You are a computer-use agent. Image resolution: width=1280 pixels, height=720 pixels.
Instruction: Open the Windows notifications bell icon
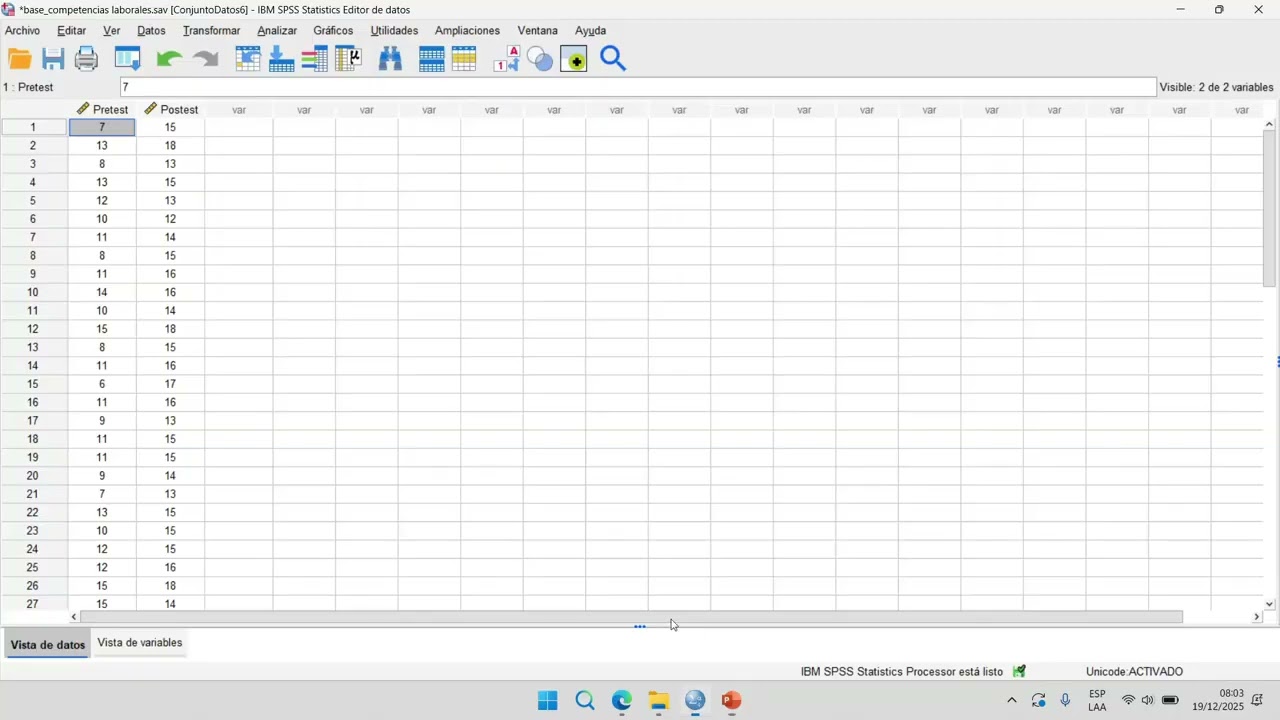pos(1258,700)
